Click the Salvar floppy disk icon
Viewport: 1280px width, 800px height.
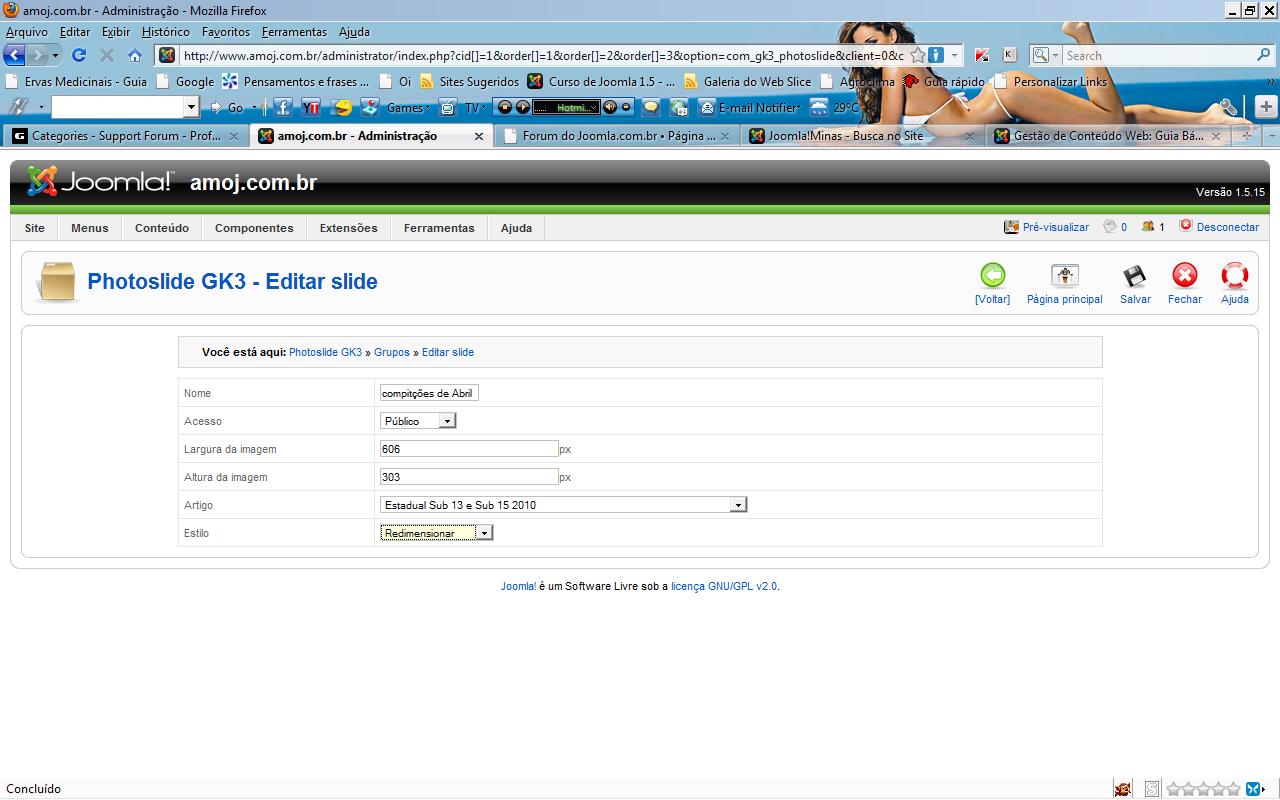(x=1135, y=275)
